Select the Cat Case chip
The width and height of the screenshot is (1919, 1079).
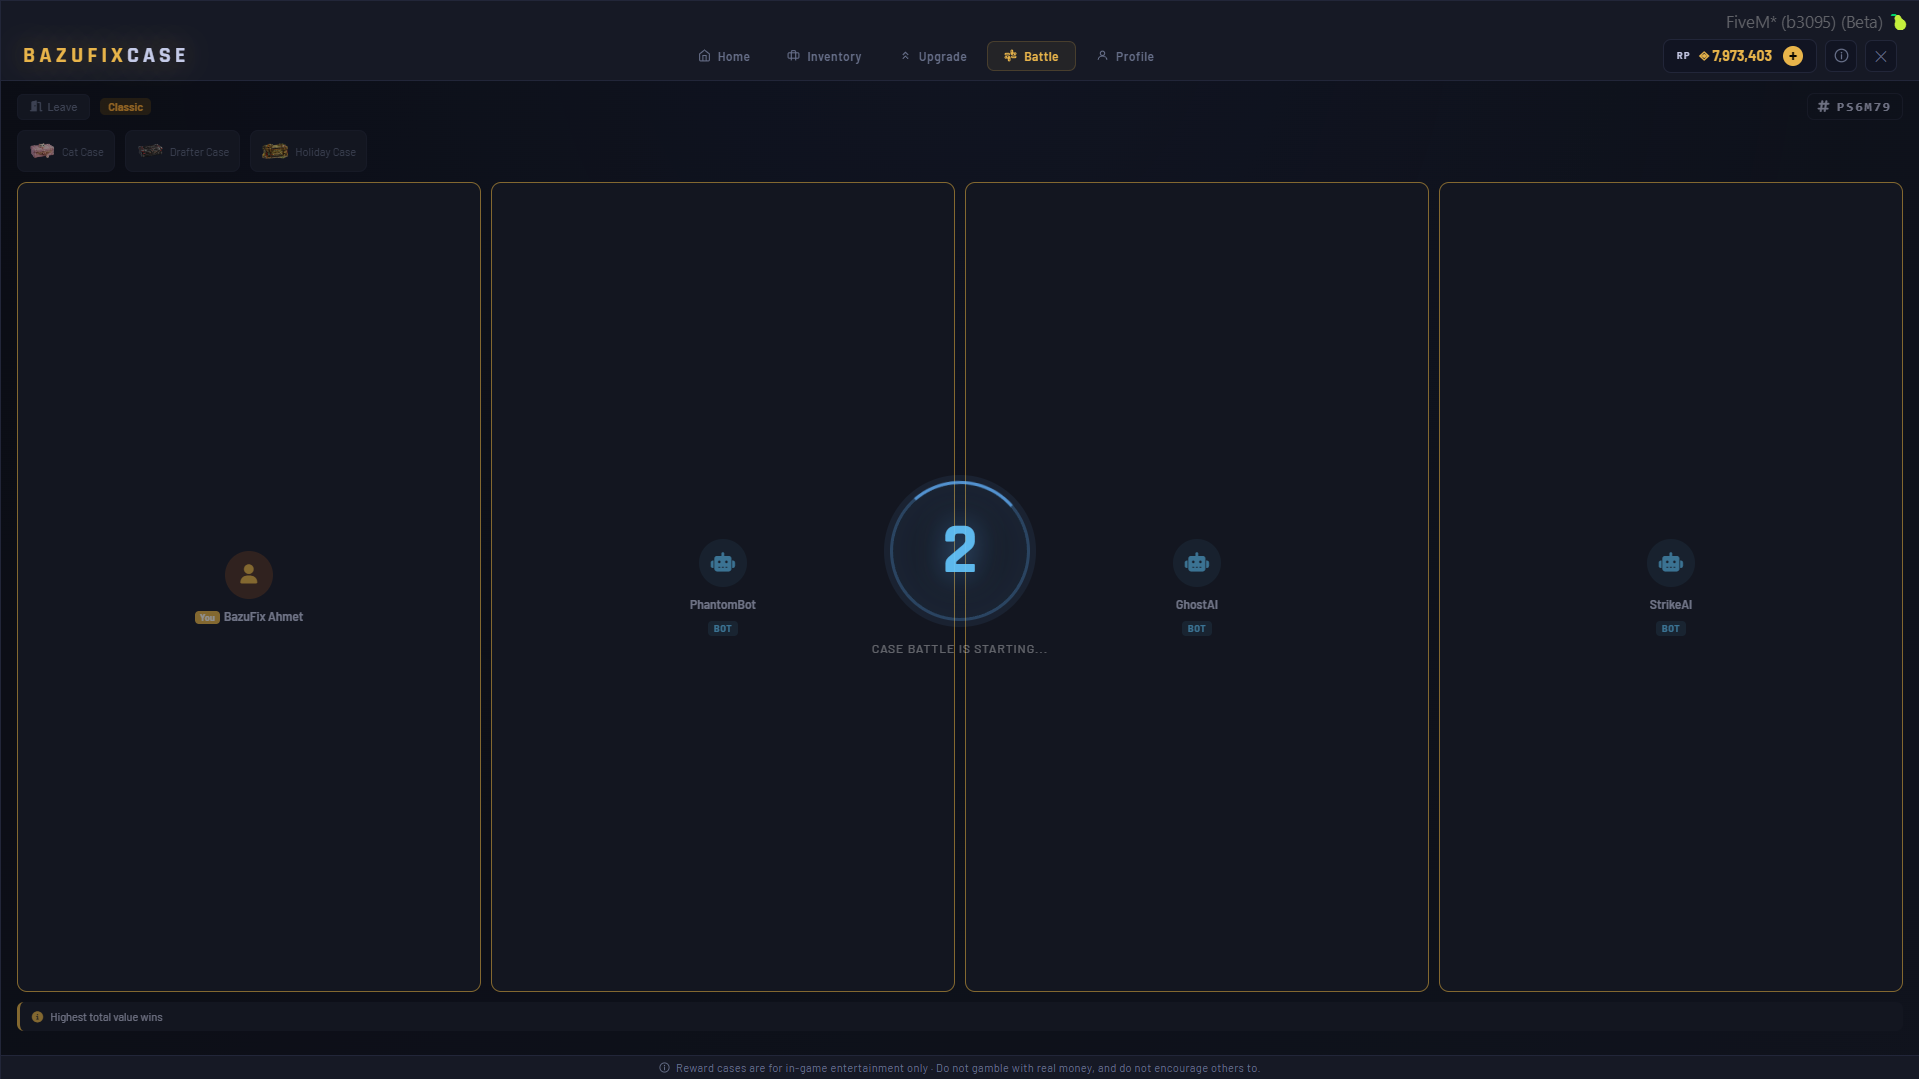[67, 151]
